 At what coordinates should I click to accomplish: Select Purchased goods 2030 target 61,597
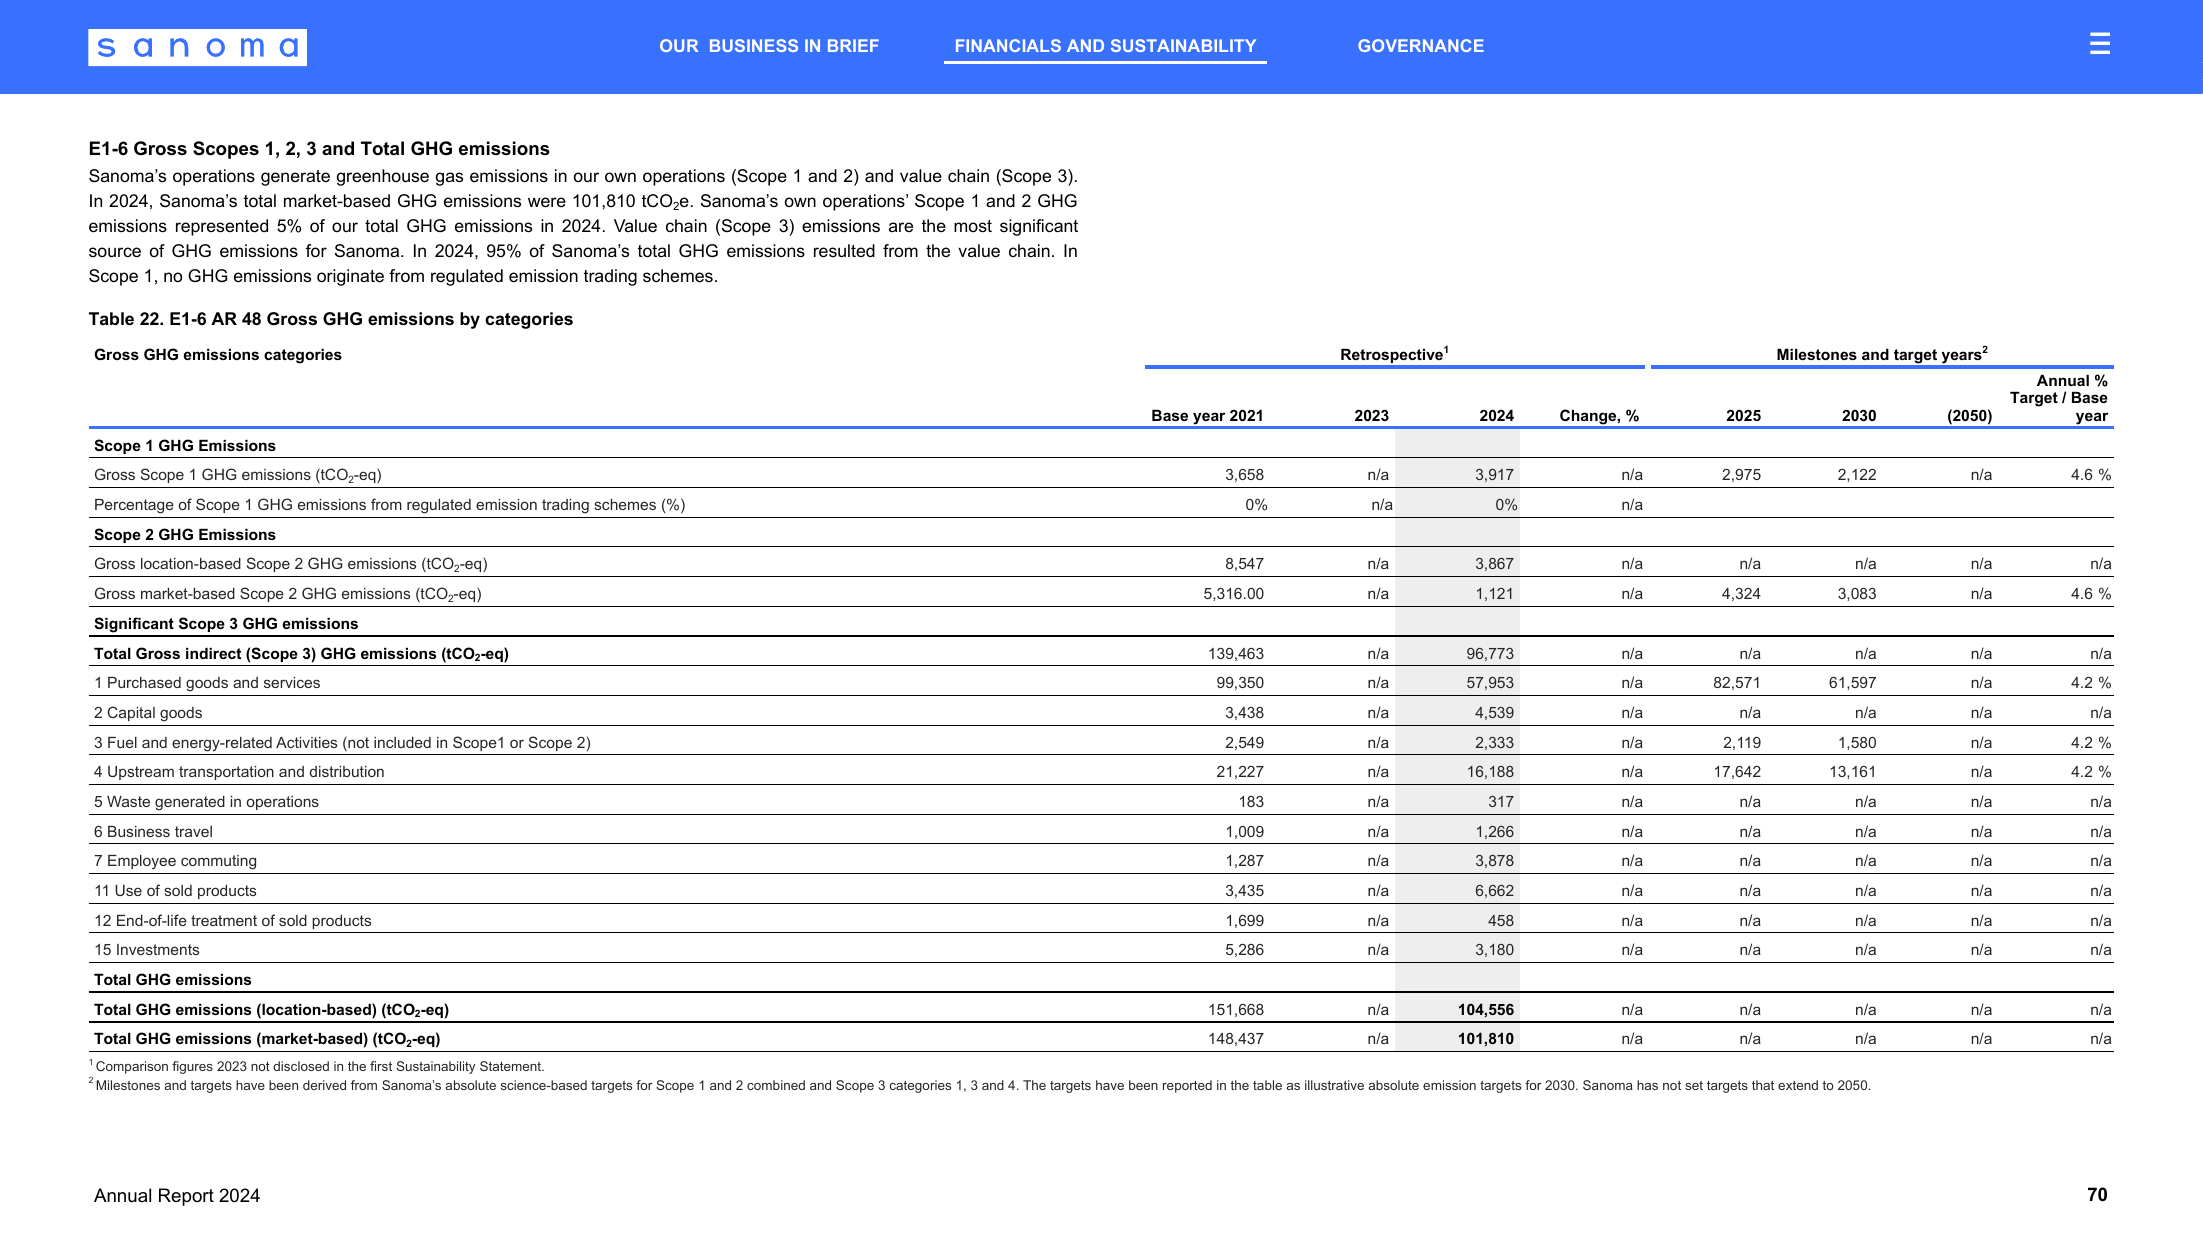(1851, 683)
